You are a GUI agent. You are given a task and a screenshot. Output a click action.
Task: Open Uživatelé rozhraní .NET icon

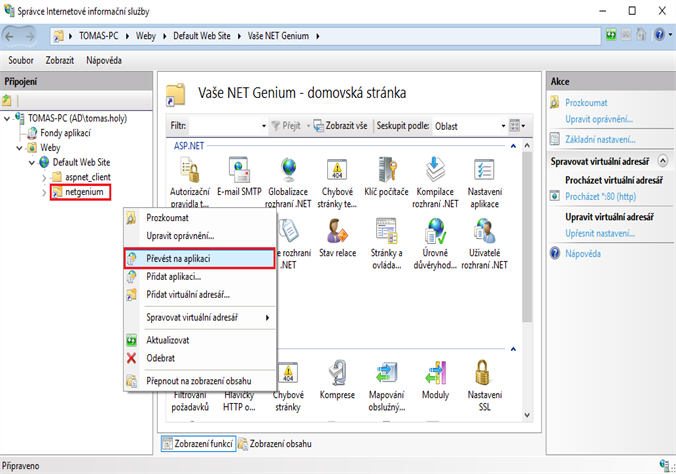[485, 231]
